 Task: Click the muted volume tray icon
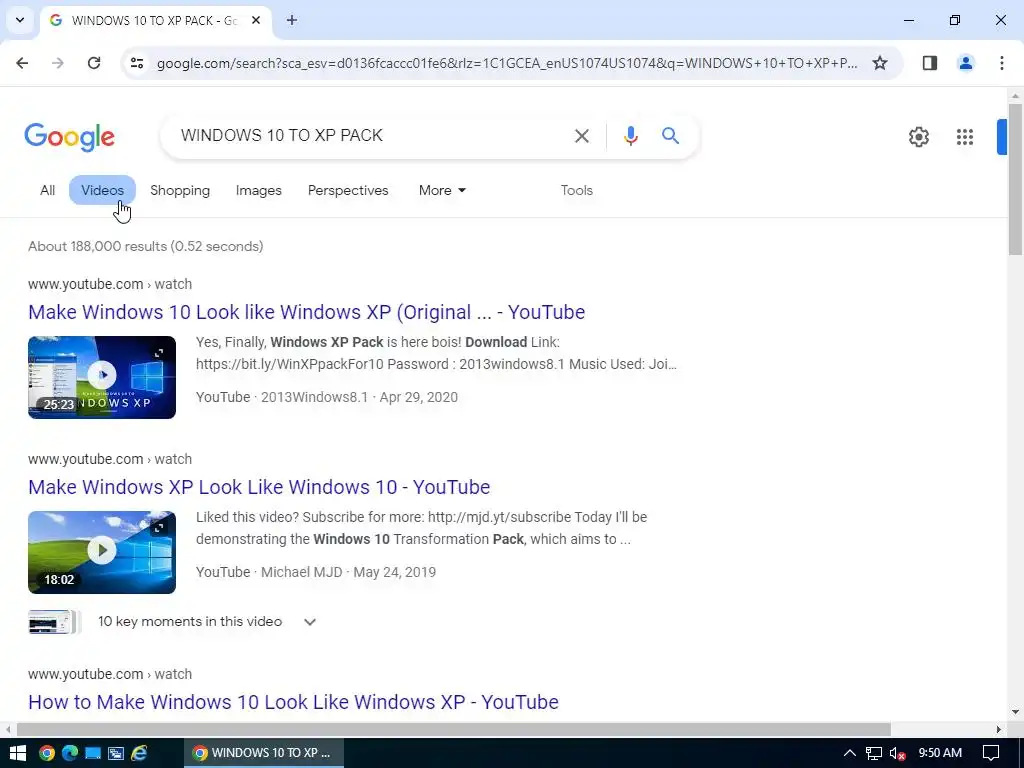(x=897, y=753)
